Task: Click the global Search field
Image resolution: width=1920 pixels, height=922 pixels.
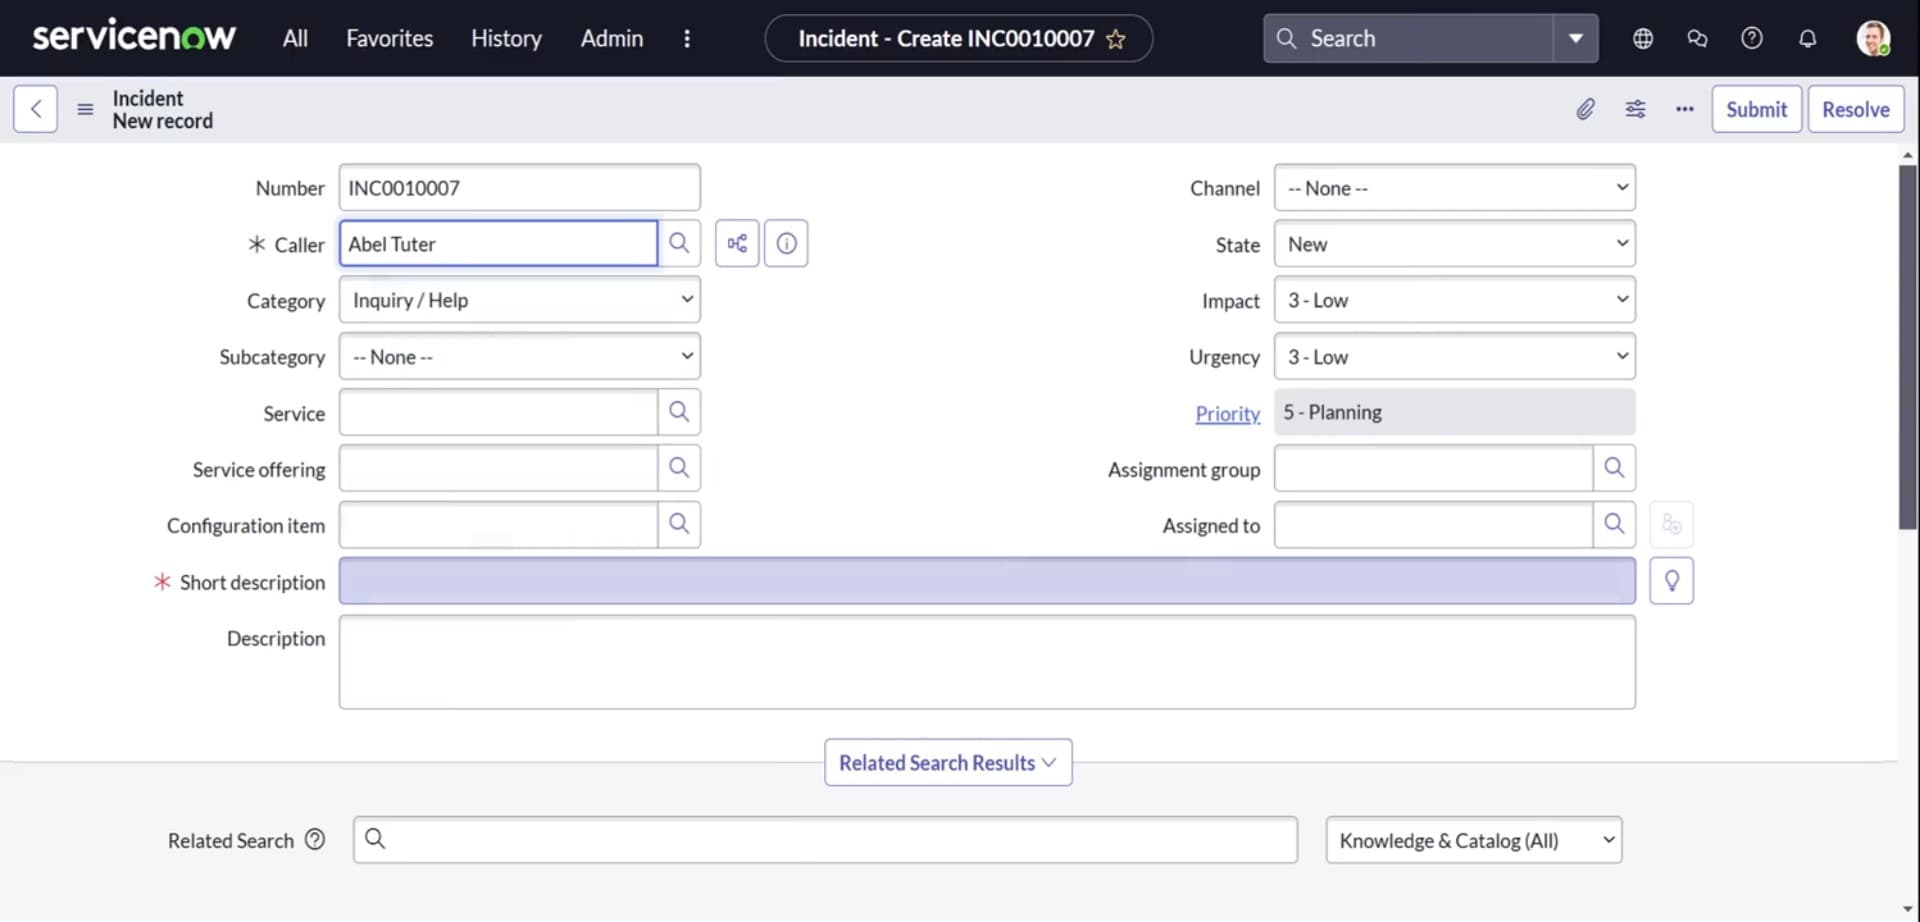Action: click(1408, 38)
